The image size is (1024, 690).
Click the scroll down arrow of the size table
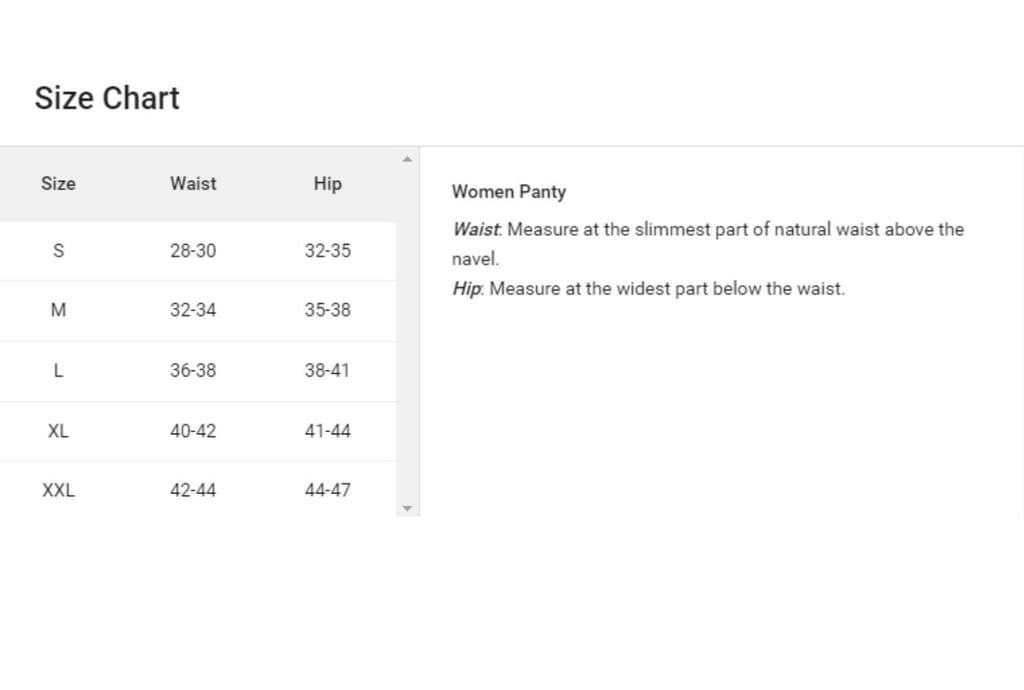click(407, 508)
